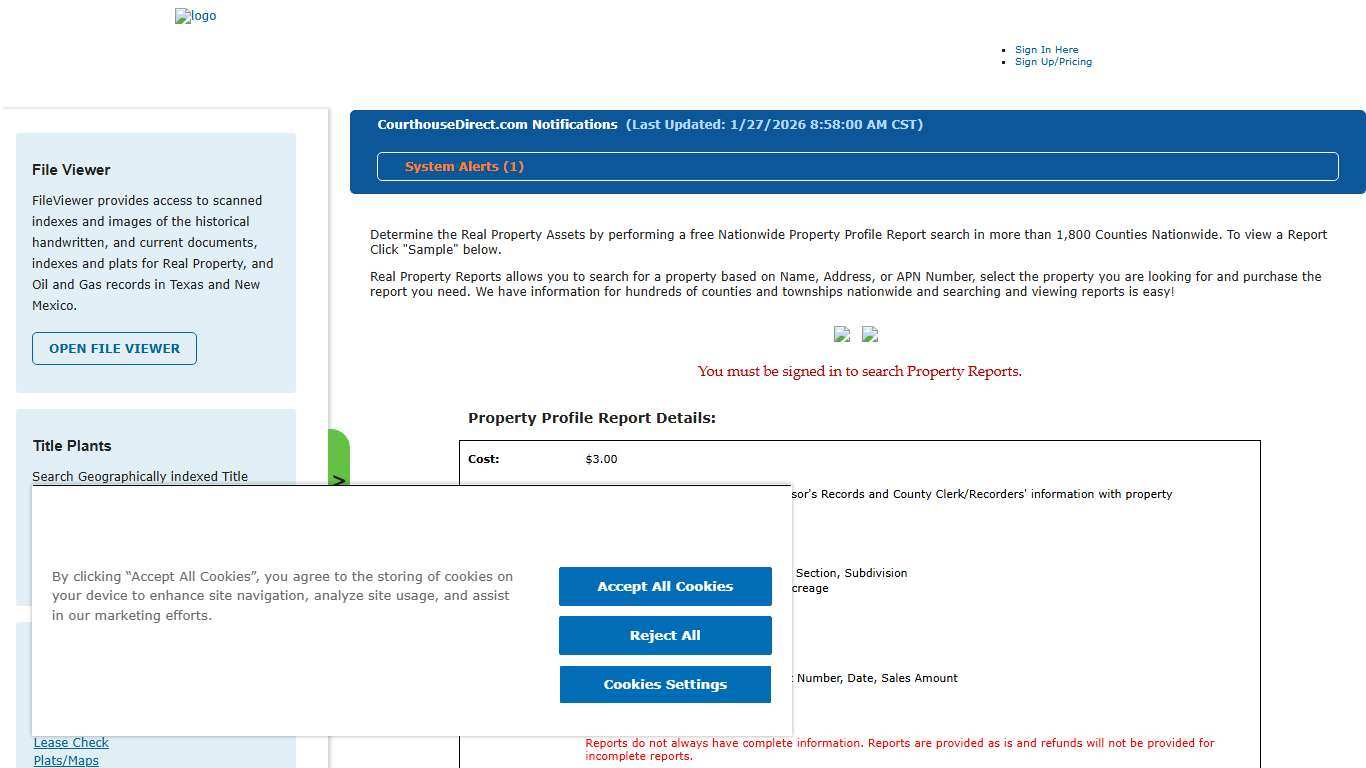The image size is (1366, 768).
Task: Click Search Geographically indexed Title link
Action: 140,476
